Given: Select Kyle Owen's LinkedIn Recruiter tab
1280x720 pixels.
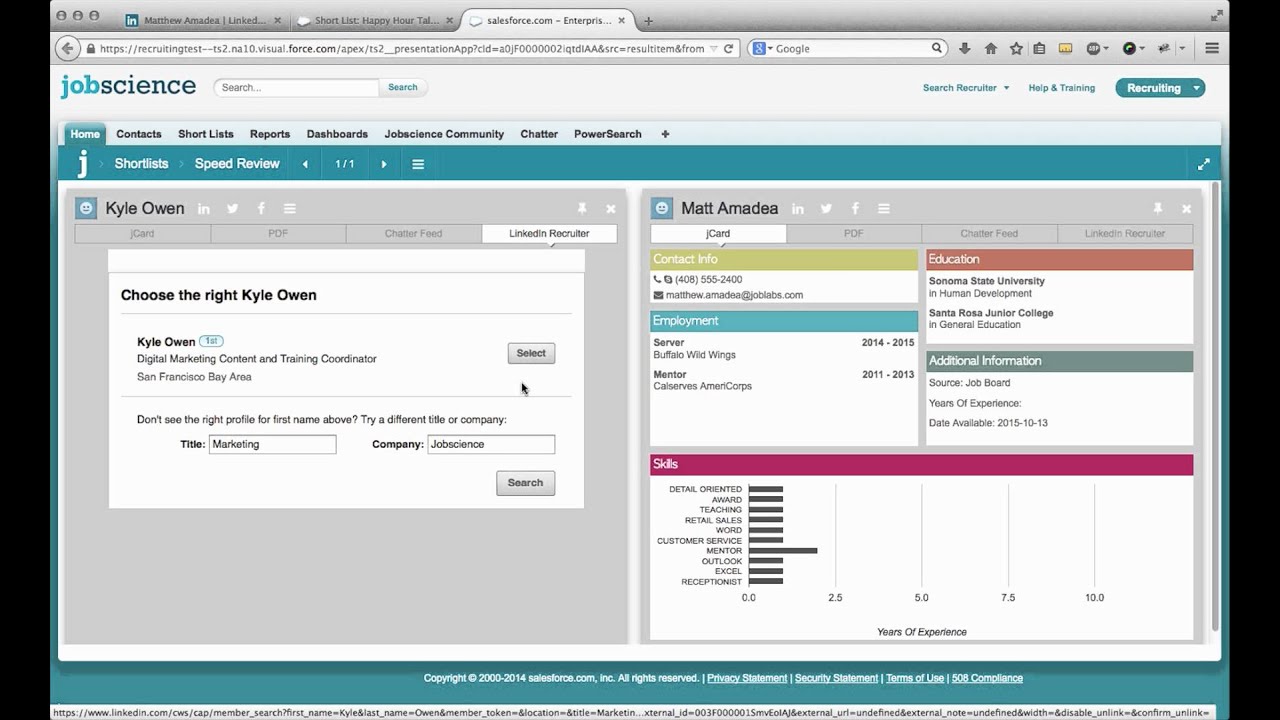Looking at the screenshot, I should [x=549, y=234].
